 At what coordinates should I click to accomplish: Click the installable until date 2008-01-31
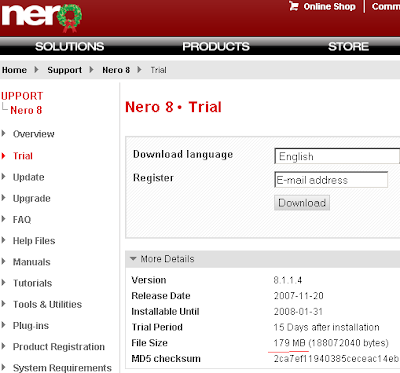(x=299, y=312)
